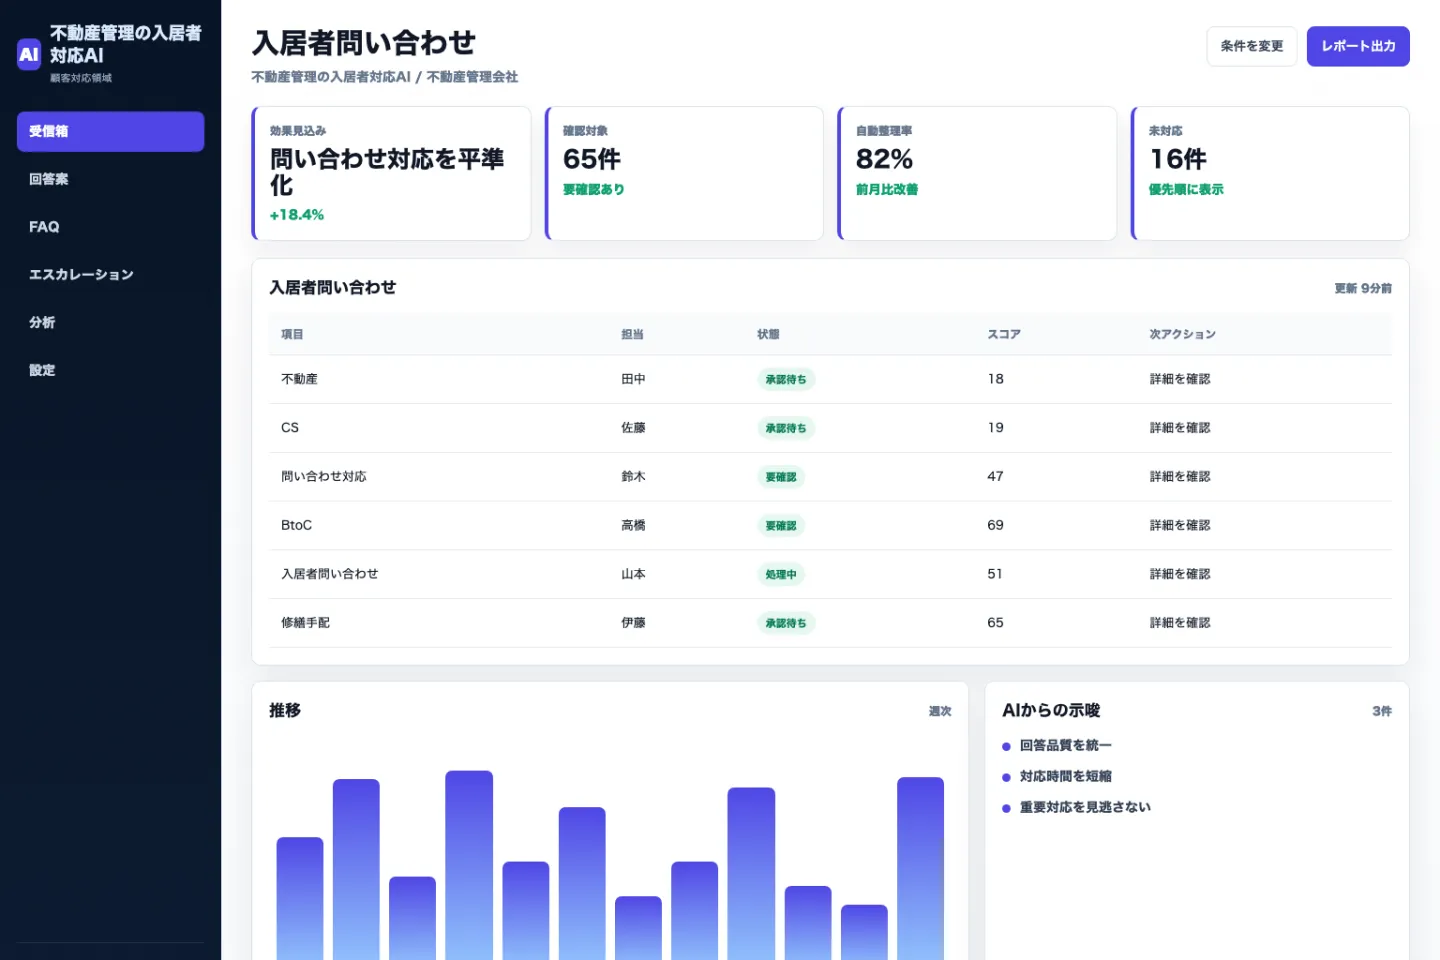Select the CS row item
This screenshot has width=1440, height=960.
pyautogui.click(x=290, y=428)
